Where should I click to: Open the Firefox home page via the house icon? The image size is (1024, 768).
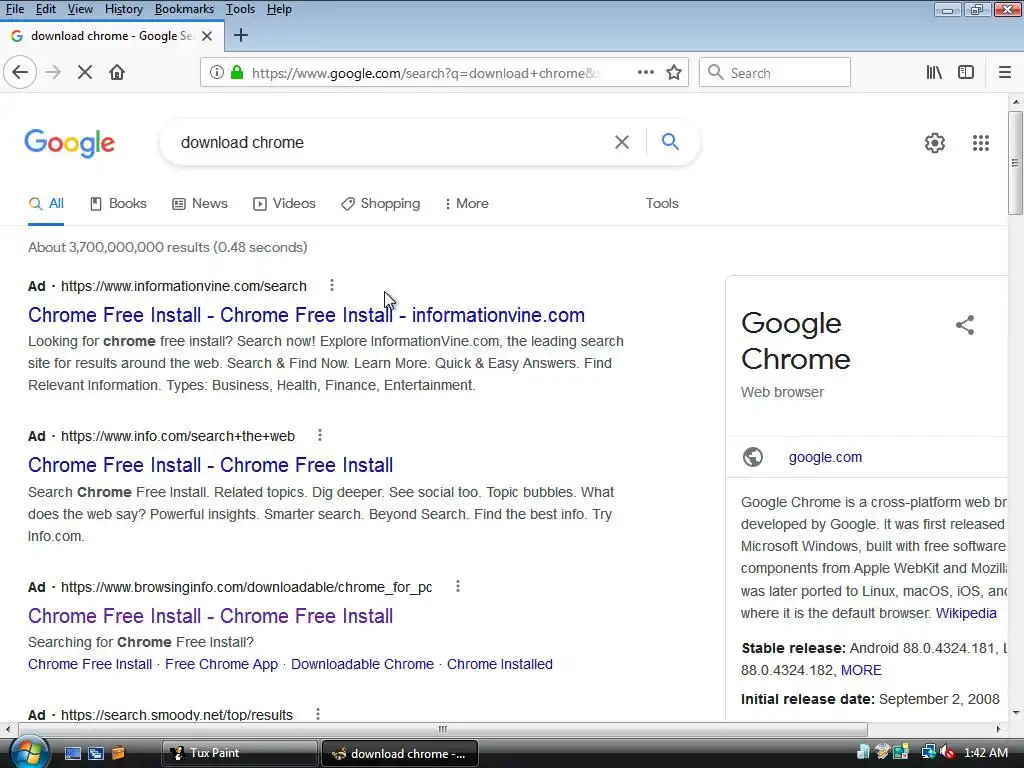117,72
